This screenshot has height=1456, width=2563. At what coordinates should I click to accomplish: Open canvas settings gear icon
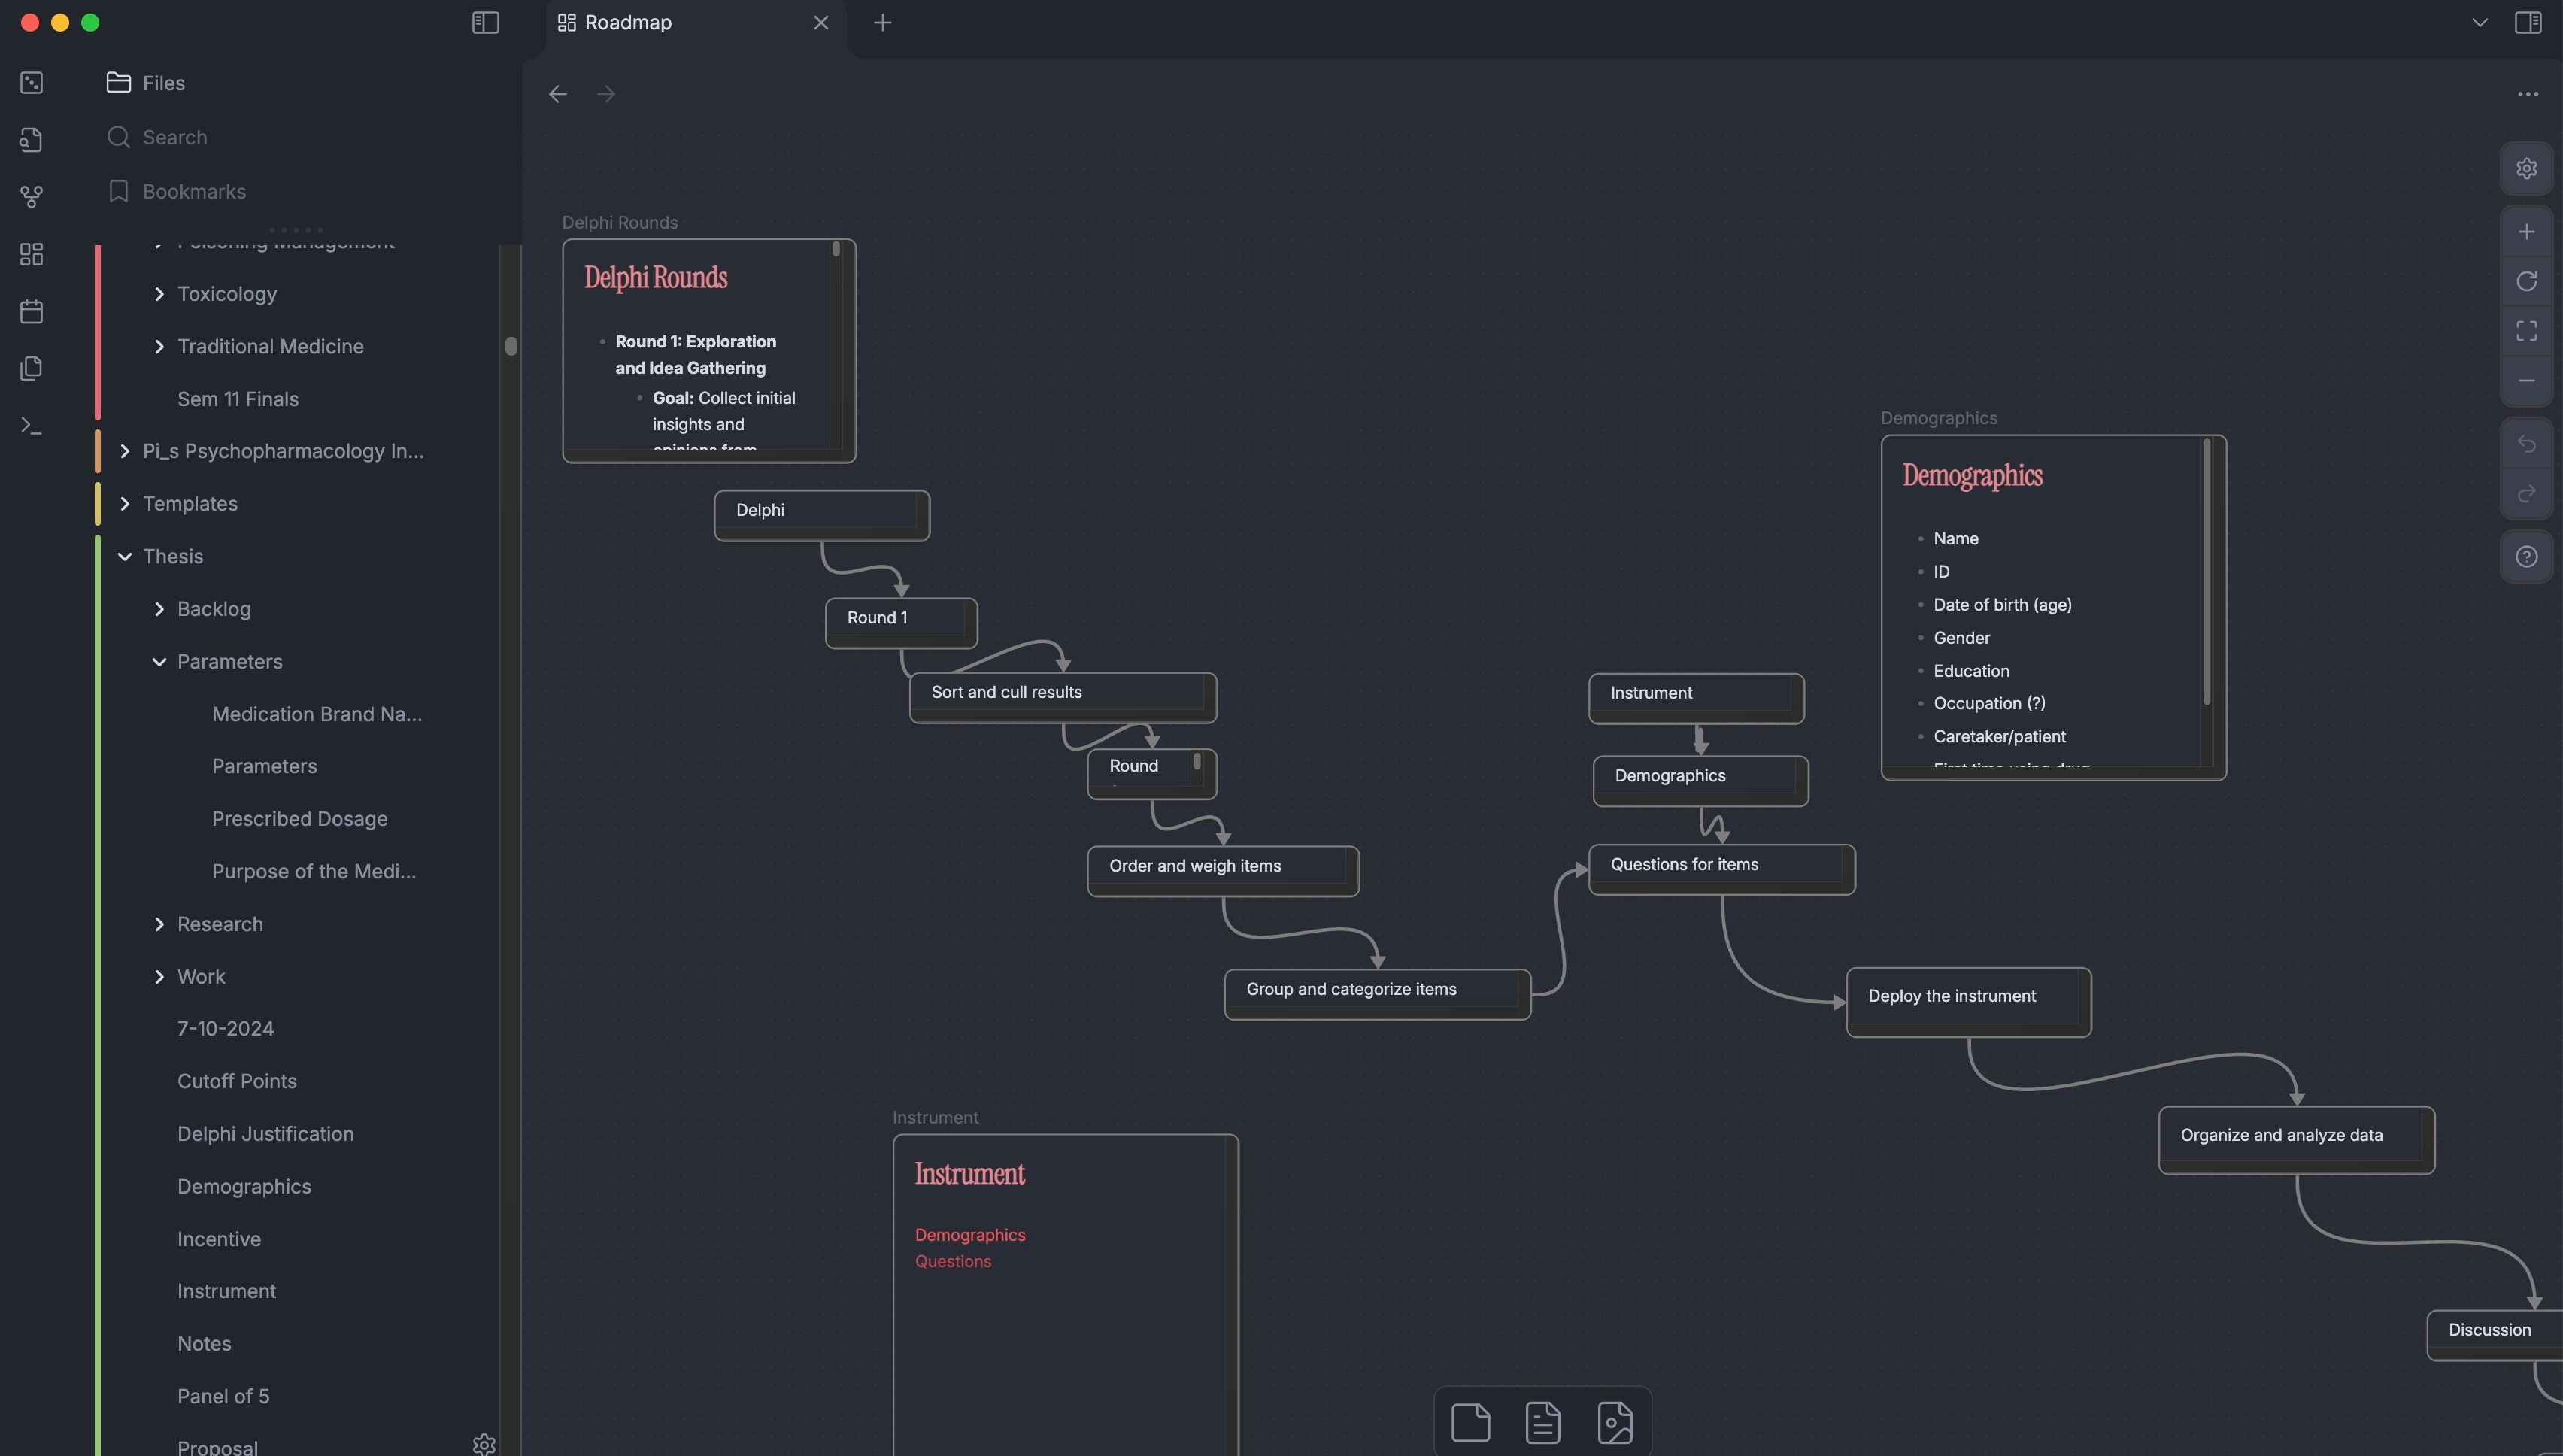(2526, 168)
